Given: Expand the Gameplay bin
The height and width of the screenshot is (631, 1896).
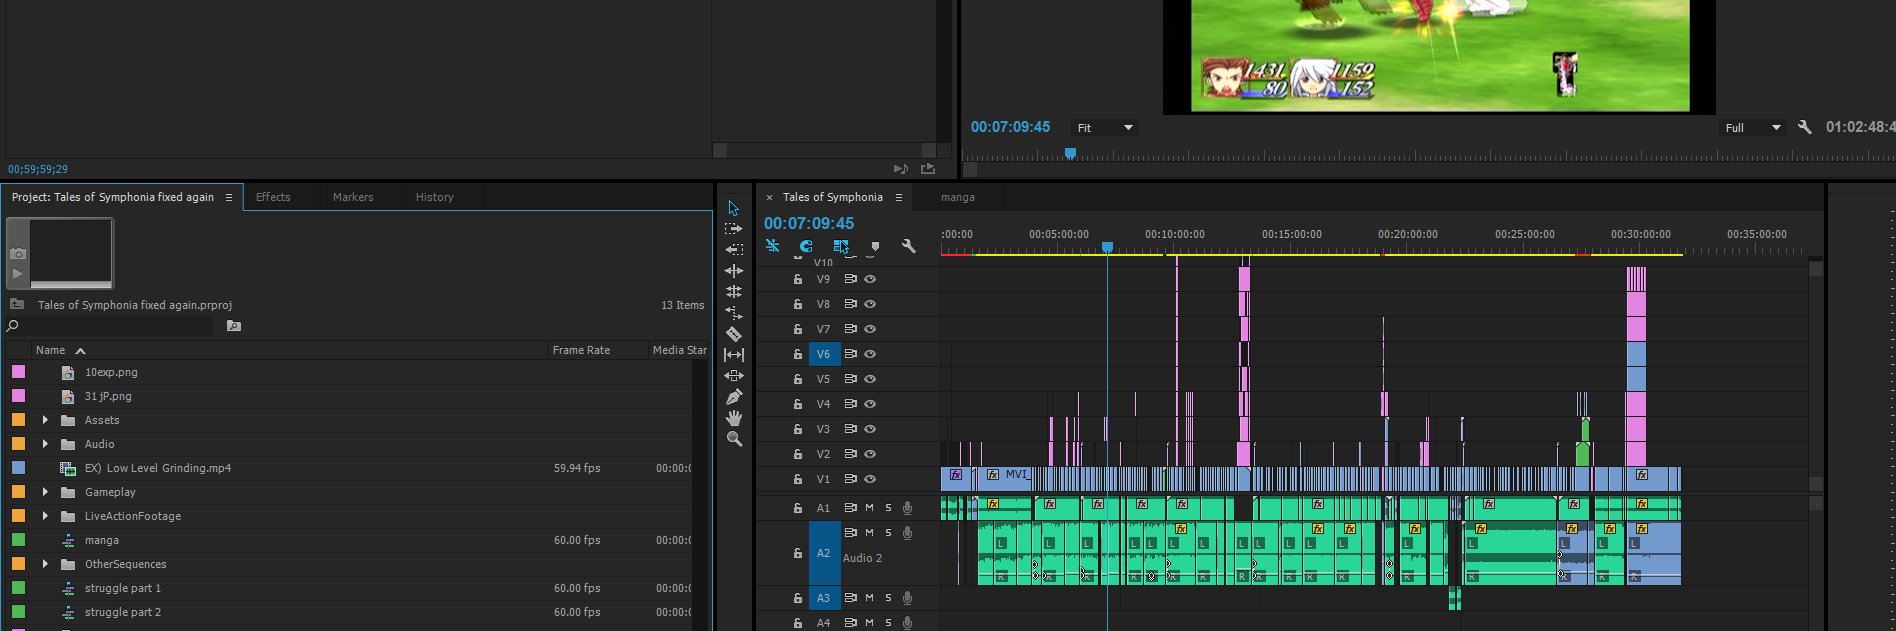Looking at the screenshot, I should [45, 492].
